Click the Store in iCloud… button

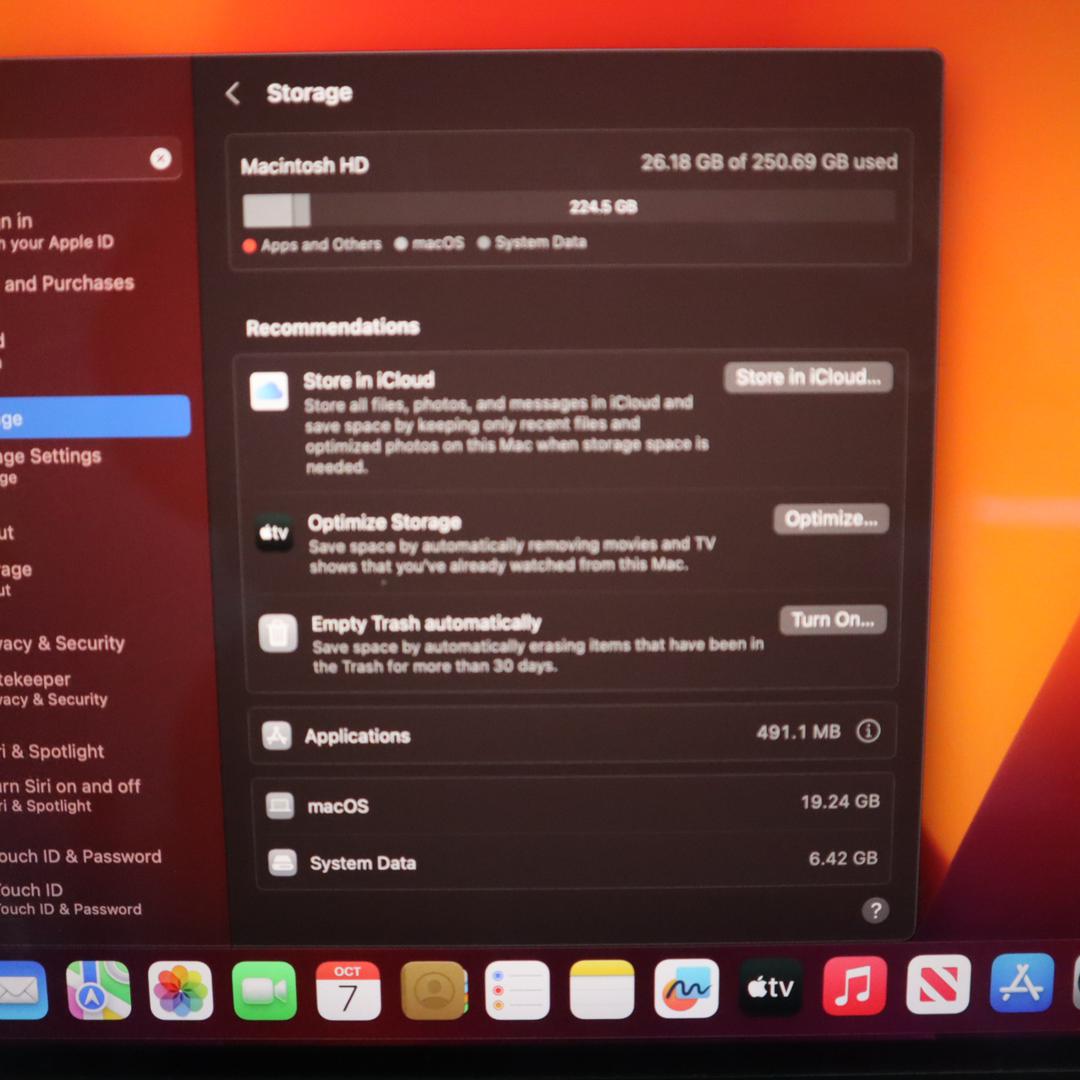pos(807,377)
